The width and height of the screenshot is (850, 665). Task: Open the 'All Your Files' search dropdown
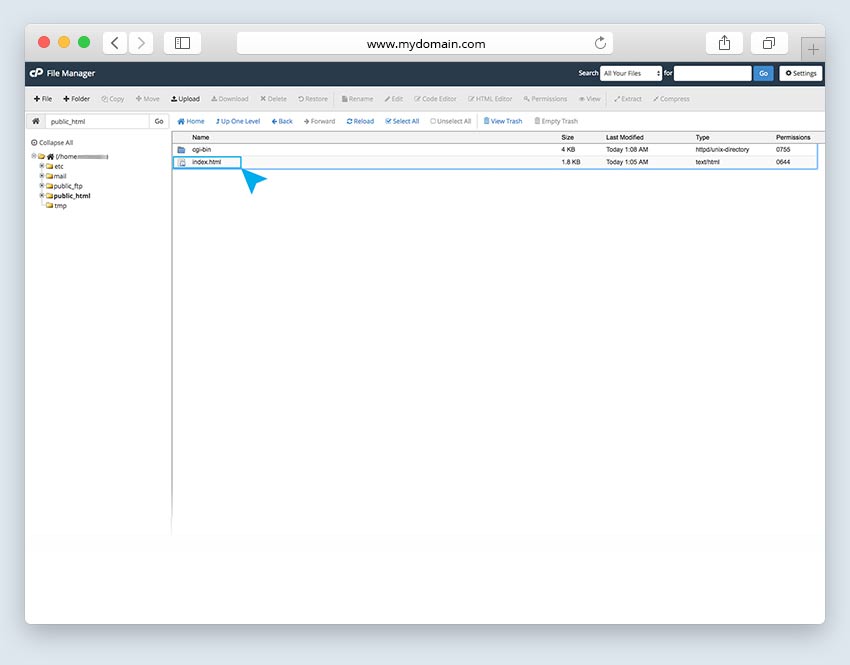coord(631,73)
